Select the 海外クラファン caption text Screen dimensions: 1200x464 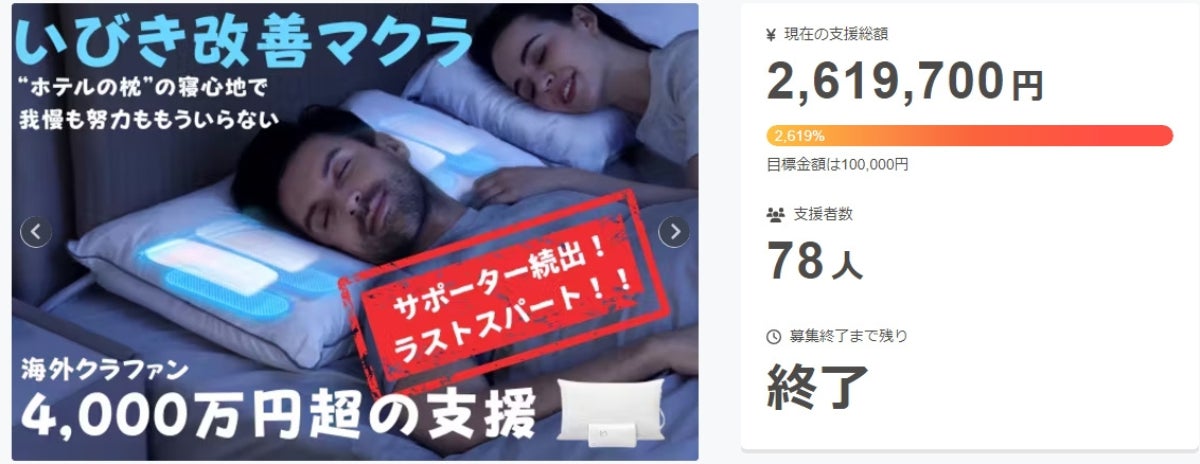point(103,369)
